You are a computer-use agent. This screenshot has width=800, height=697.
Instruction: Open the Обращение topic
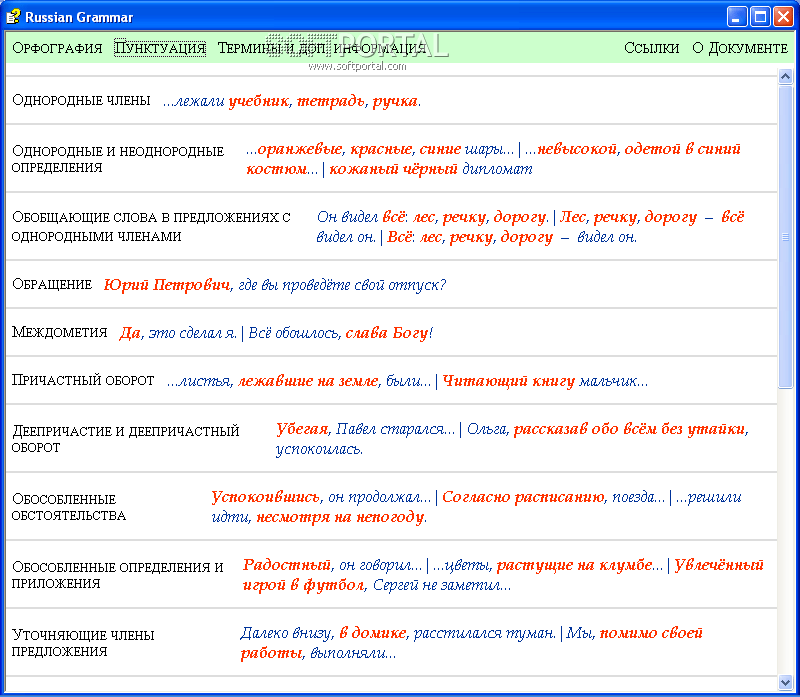tap(52, 284)
